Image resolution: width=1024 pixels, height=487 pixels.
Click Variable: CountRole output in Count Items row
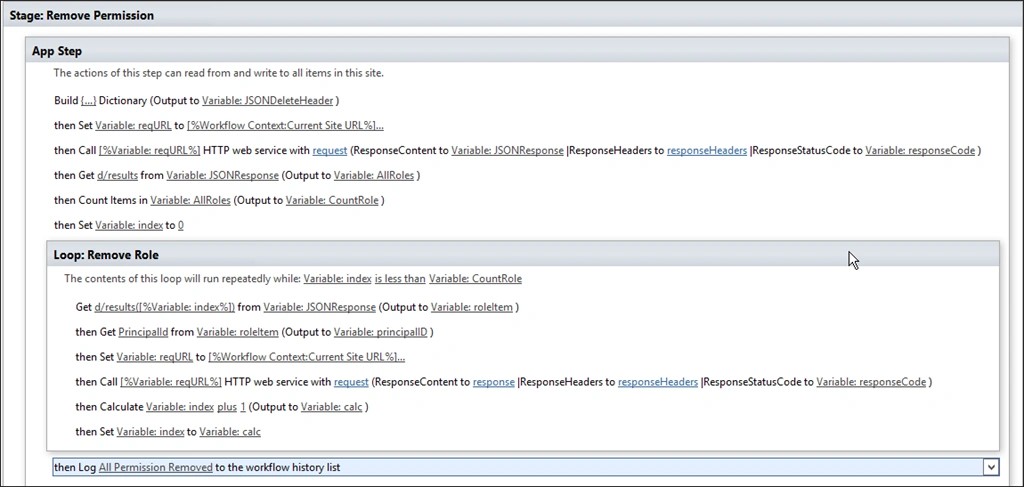click(332, 200)
